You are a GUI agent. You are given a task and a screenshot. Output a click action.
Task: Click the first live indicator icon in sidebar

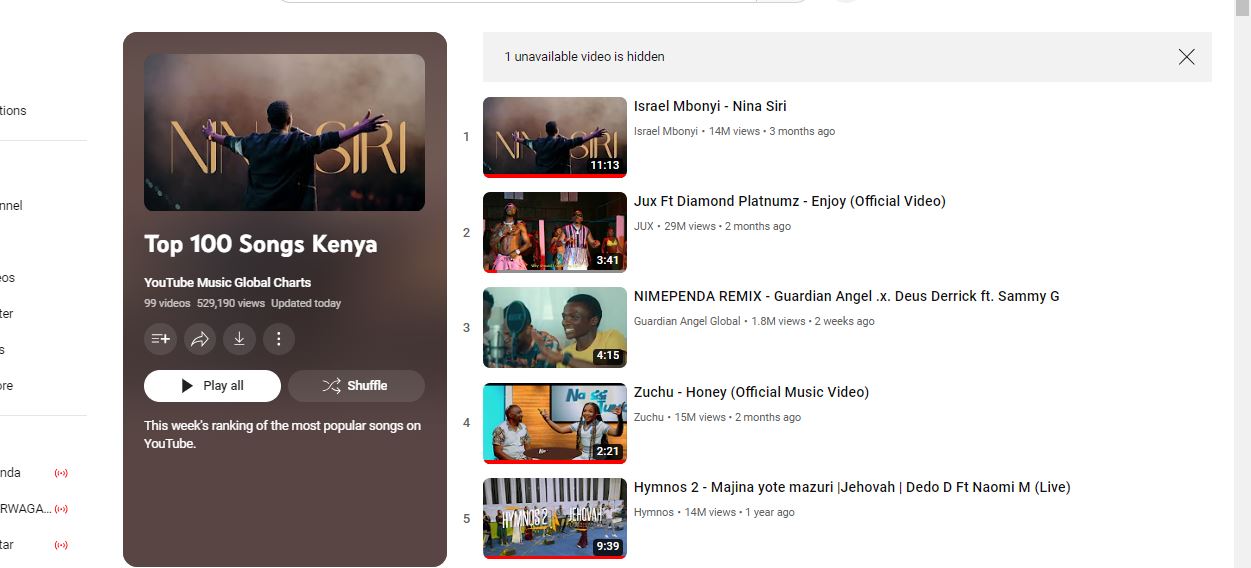61,473
